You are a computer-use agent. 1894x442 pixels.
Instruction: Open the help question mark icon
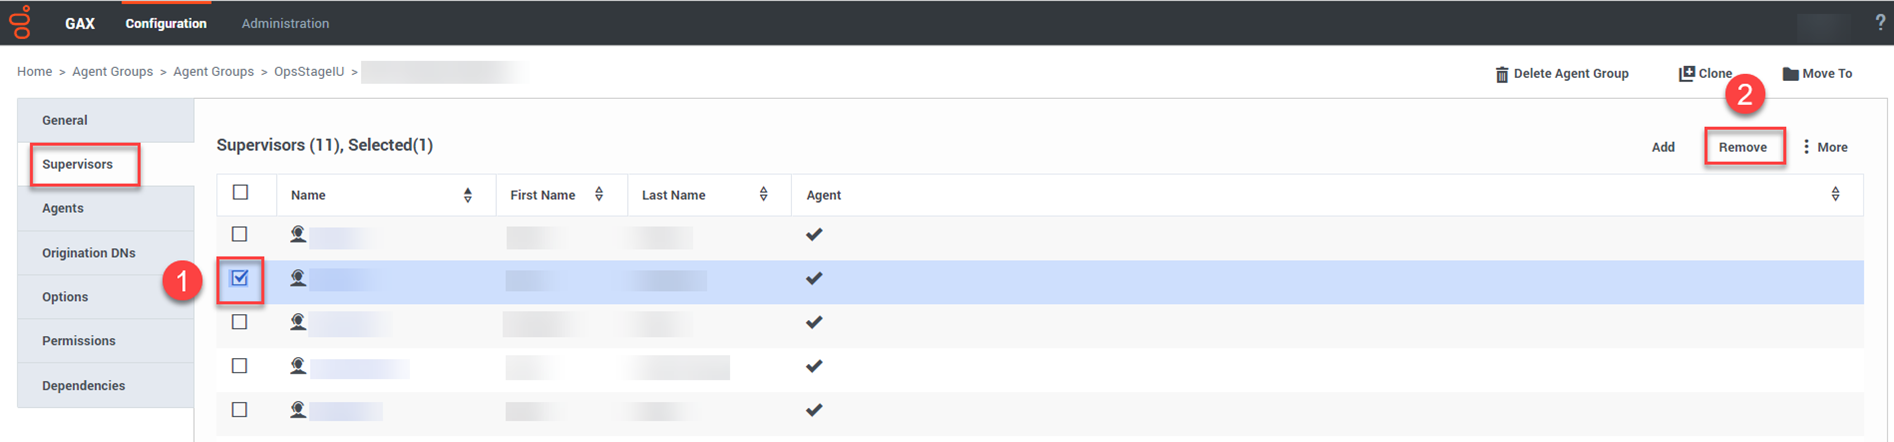[1880, 23]
